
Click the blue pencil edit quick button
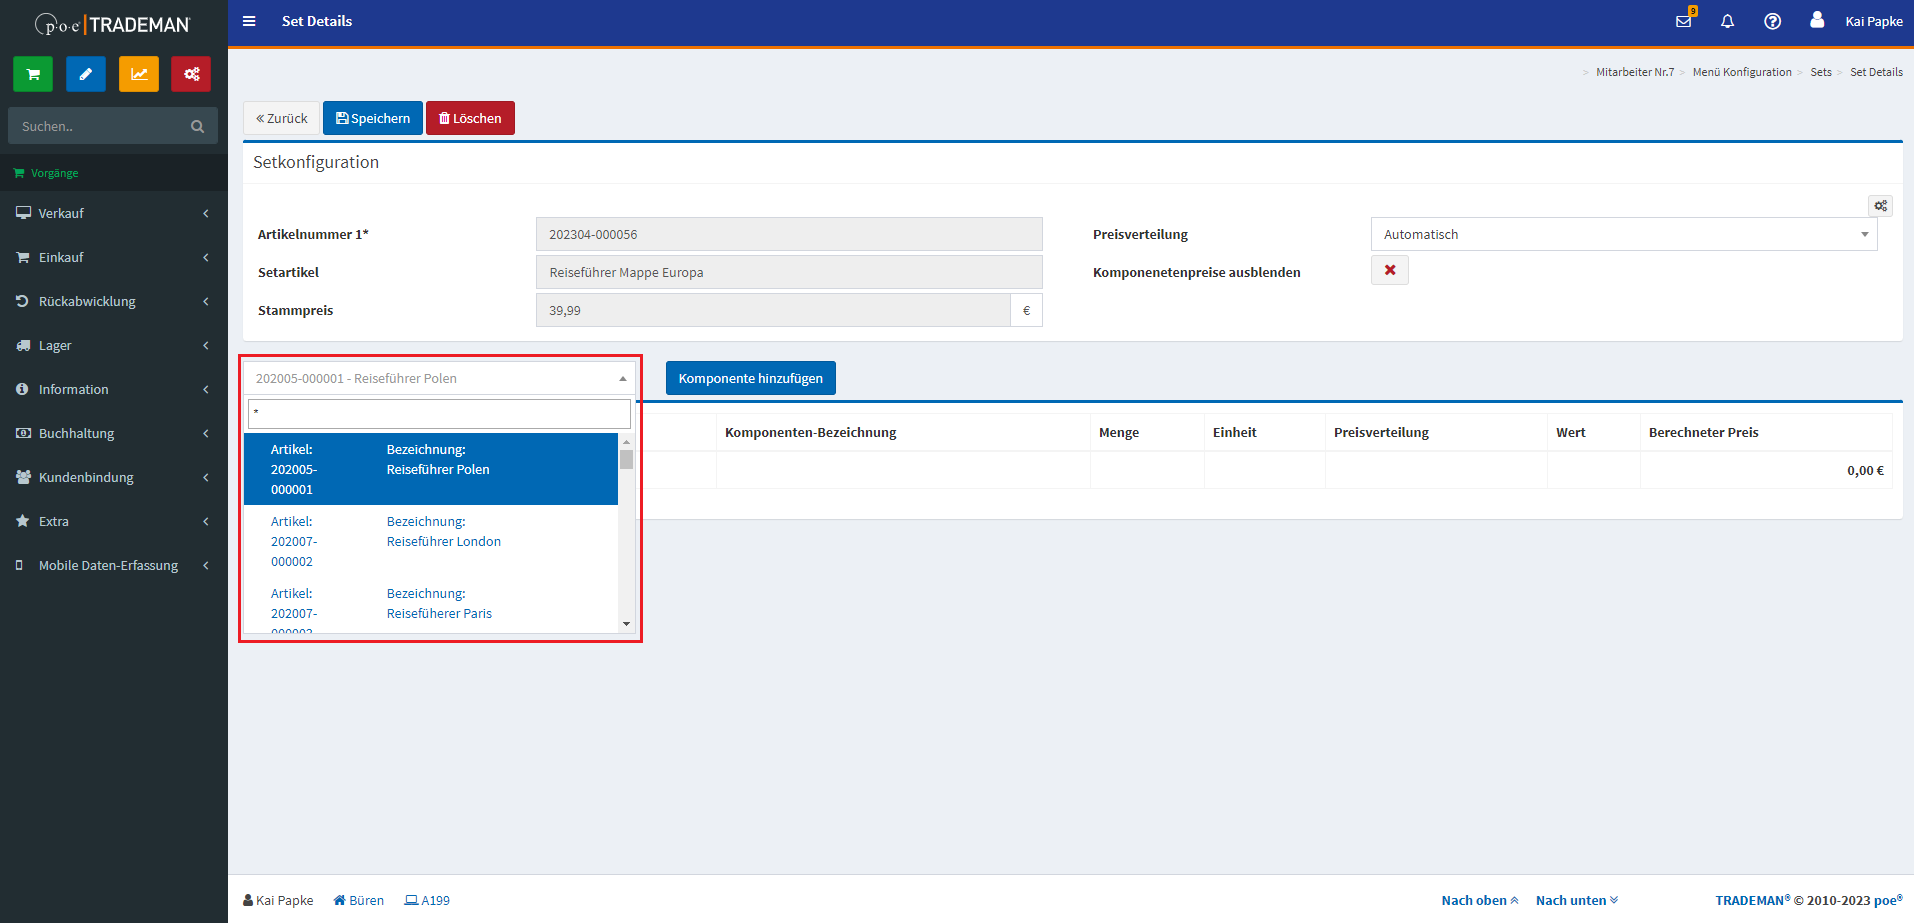point(86,74)
